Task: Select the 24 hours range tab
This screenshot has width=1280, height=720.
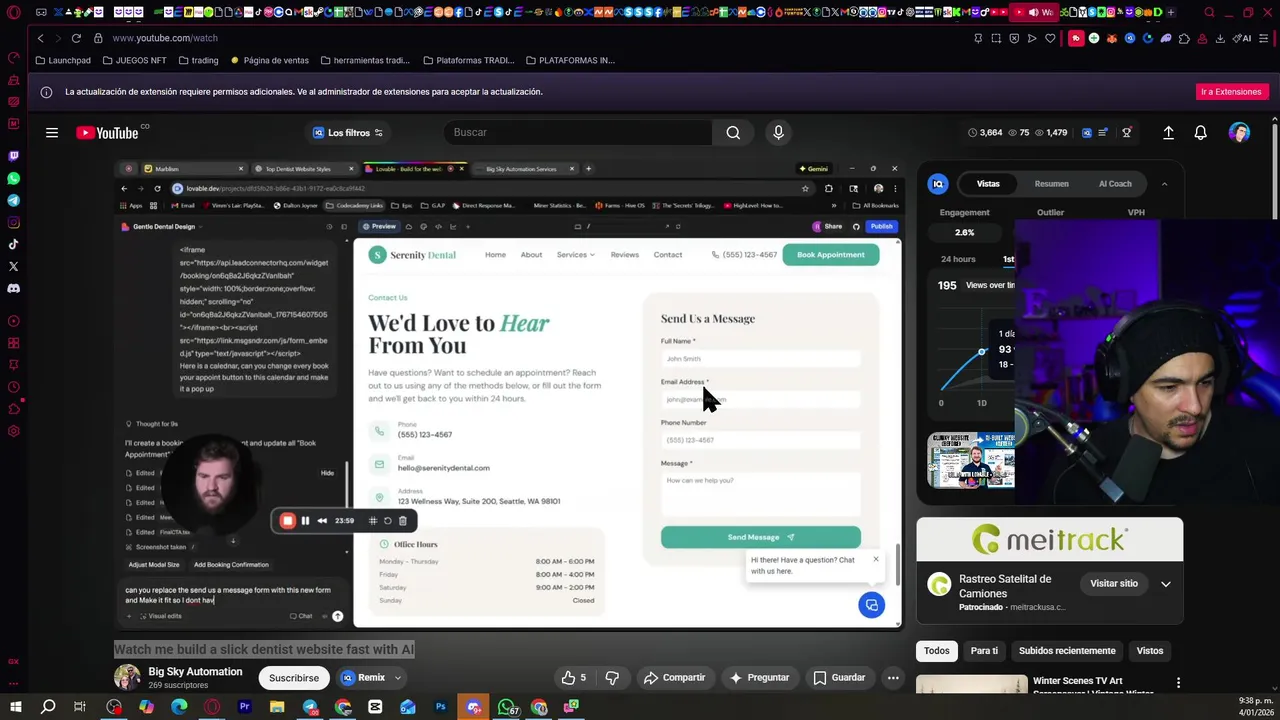Action: click(957, 259)
